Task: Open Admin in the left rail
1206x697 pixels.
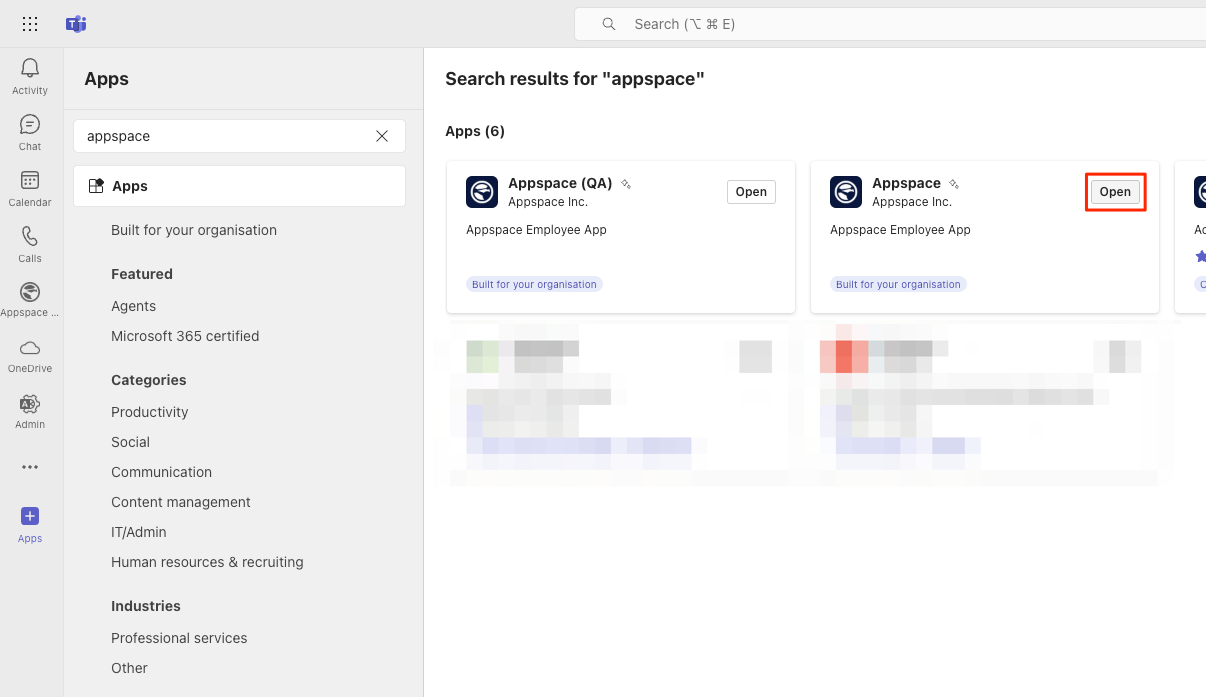Action: click(x=30, y=412)
